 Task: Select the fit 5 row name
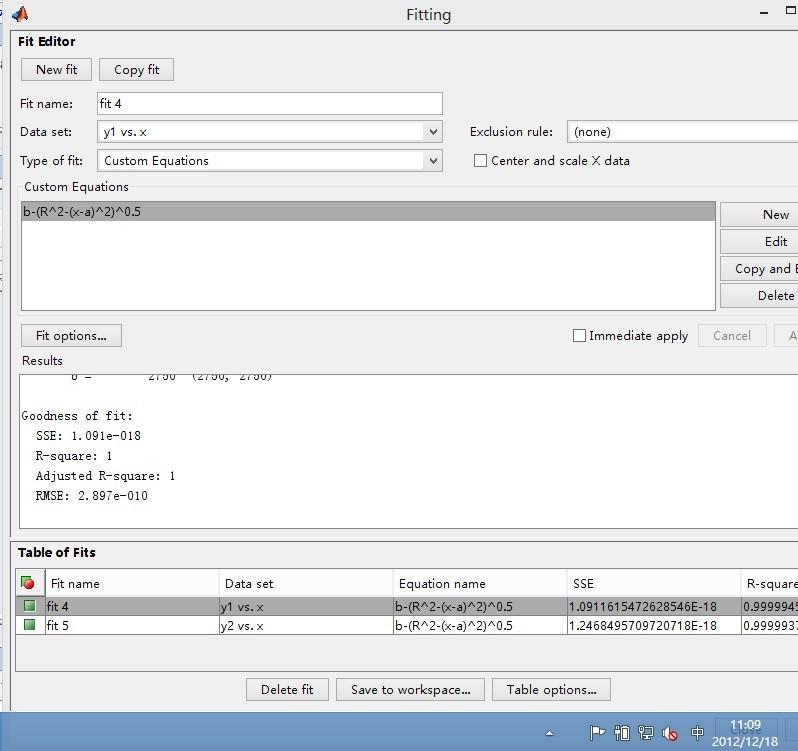click(x=132, y=625)
